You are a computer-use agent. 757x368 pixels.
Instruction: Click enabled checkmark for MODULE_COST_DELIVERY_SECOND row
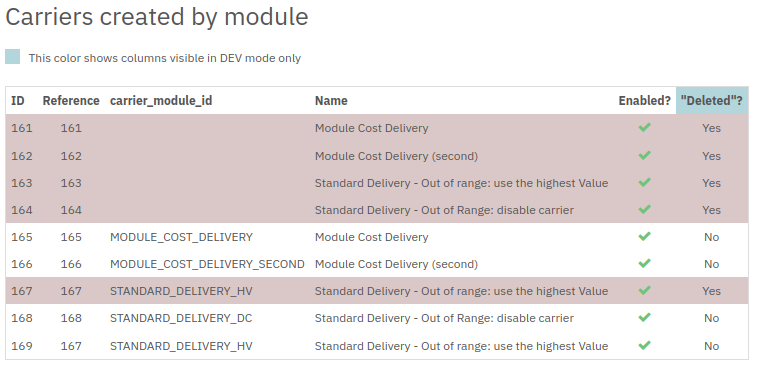(x=644, y=264)
